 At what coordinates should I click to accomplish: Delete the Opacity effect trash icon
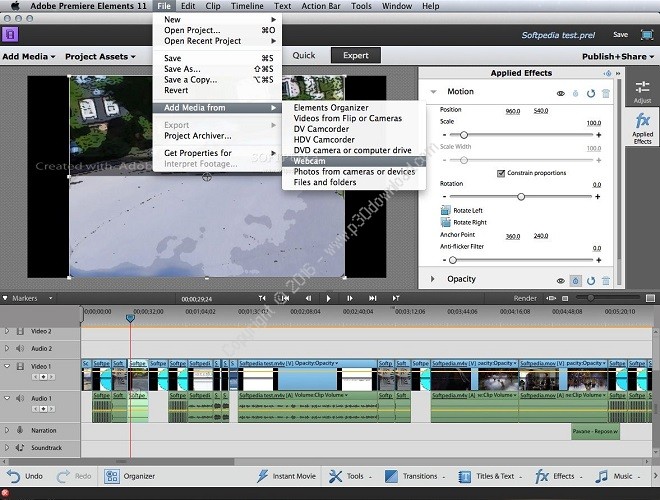(x=606, y=281)
